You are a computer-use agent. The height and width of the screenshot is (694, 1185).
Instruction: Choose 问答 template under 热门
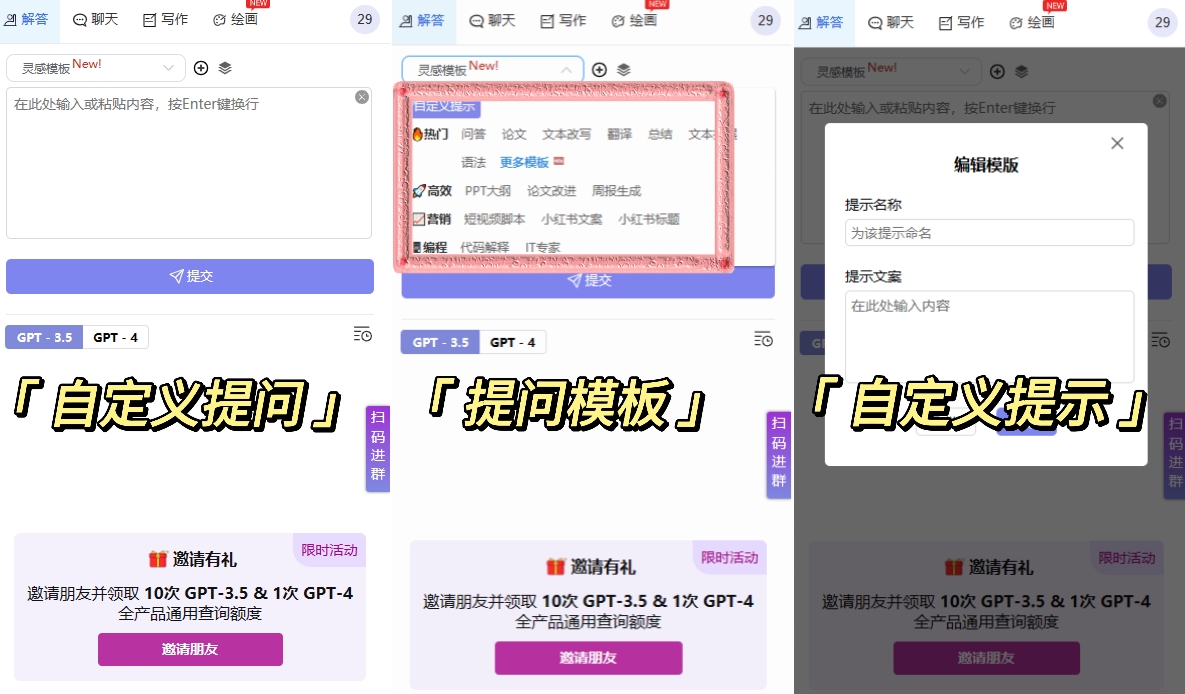(473, 134)
